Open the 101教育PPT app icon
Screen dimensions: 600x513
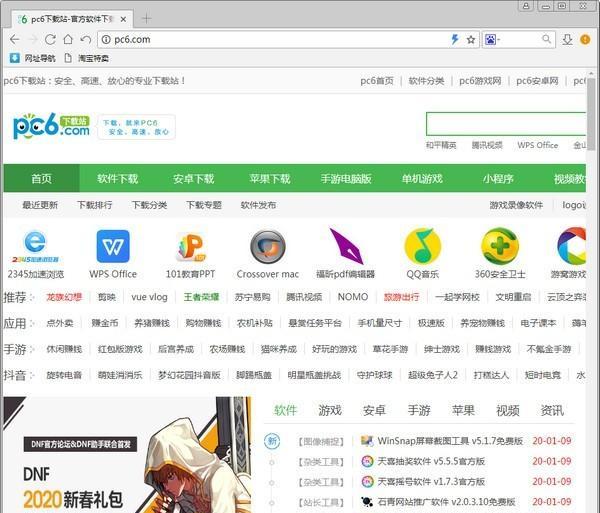coord(191,247)
